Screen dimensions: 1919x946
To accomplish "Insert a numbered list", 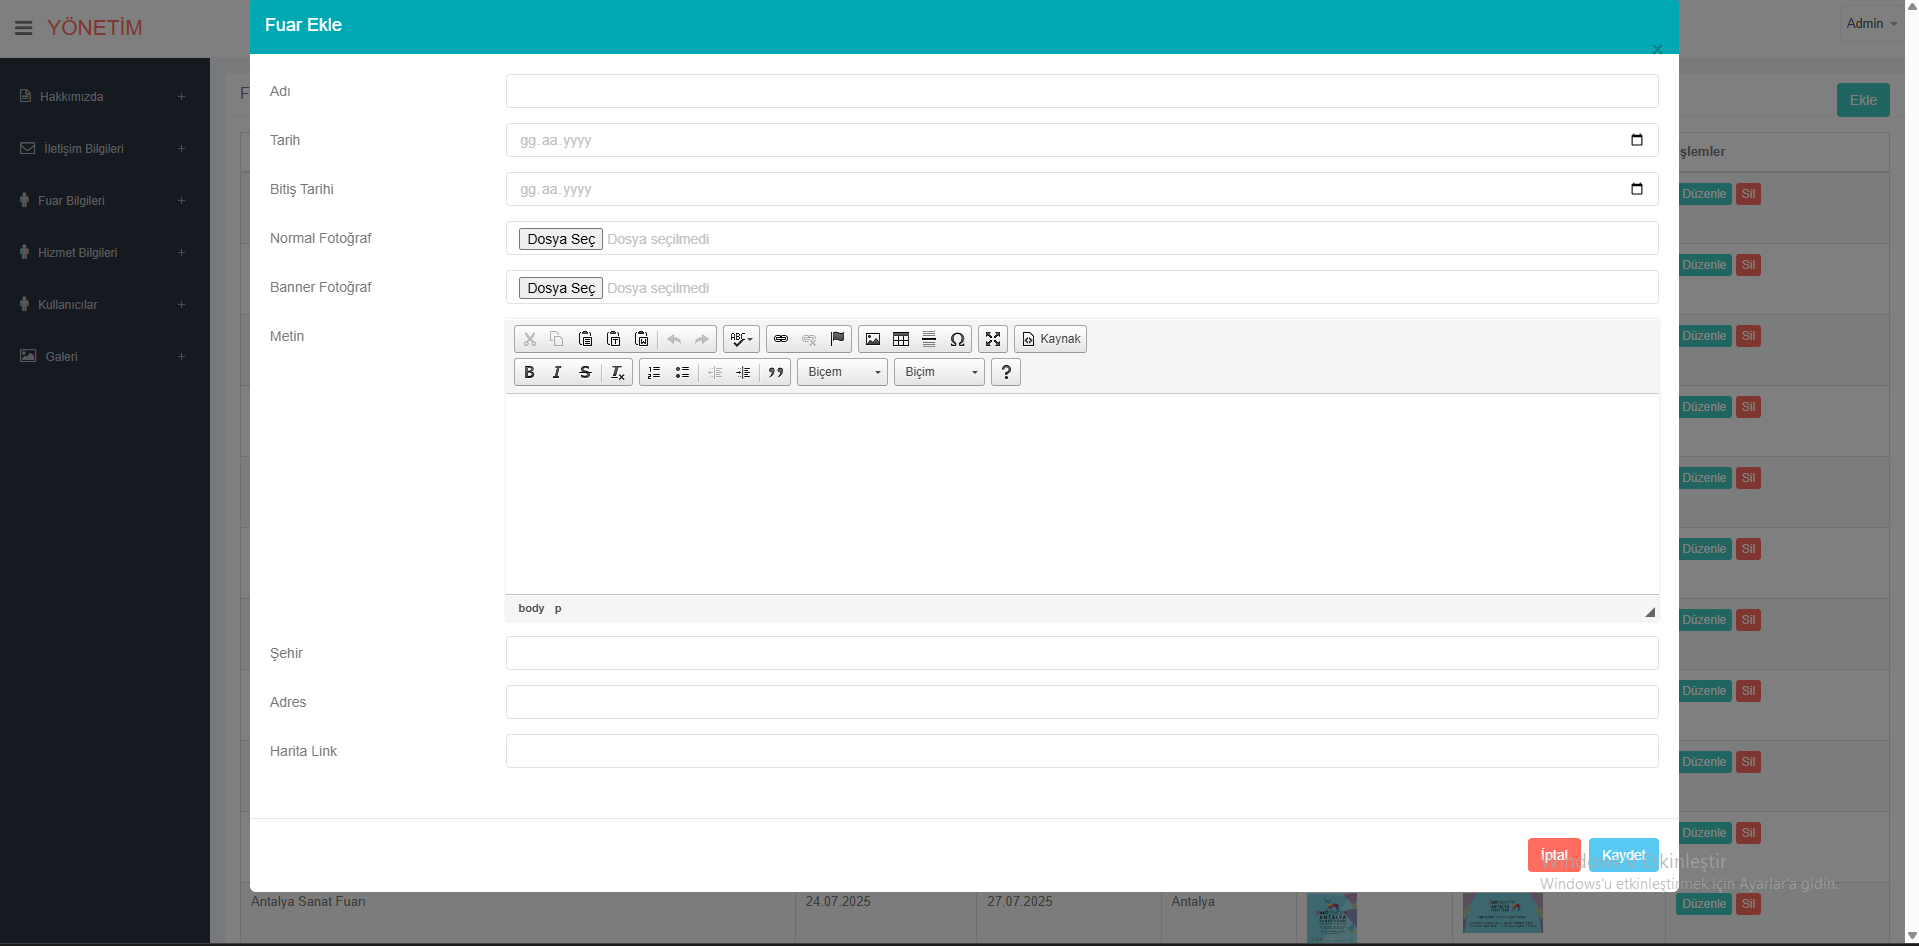I will [x=654, y=372].
